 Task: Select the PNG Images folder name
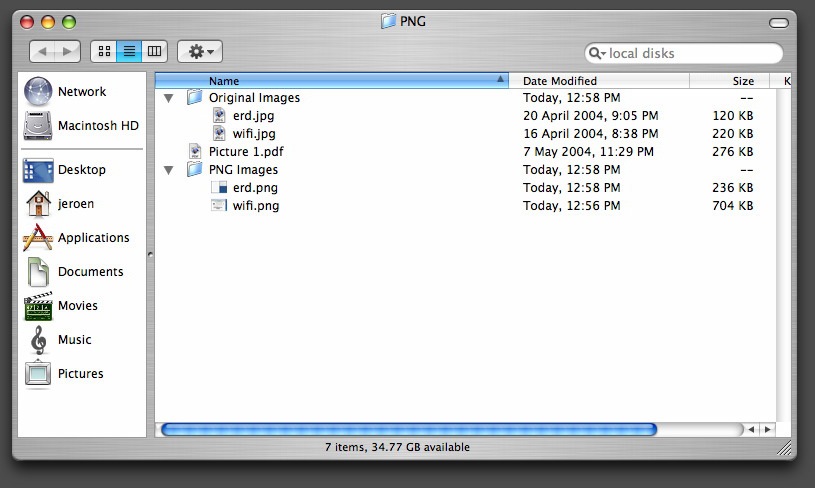(x=243, y=170)
